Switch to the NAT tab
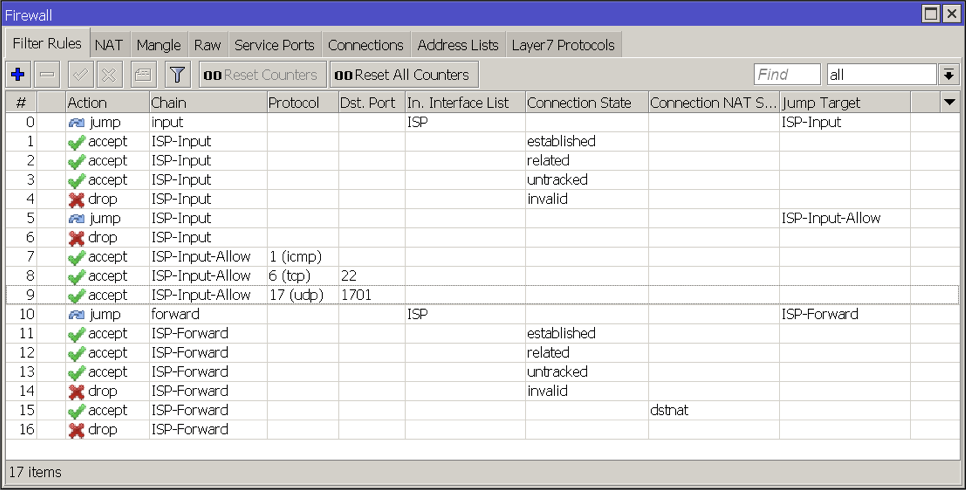The height and width of the screenshot is (490, 966). (108, 45)
